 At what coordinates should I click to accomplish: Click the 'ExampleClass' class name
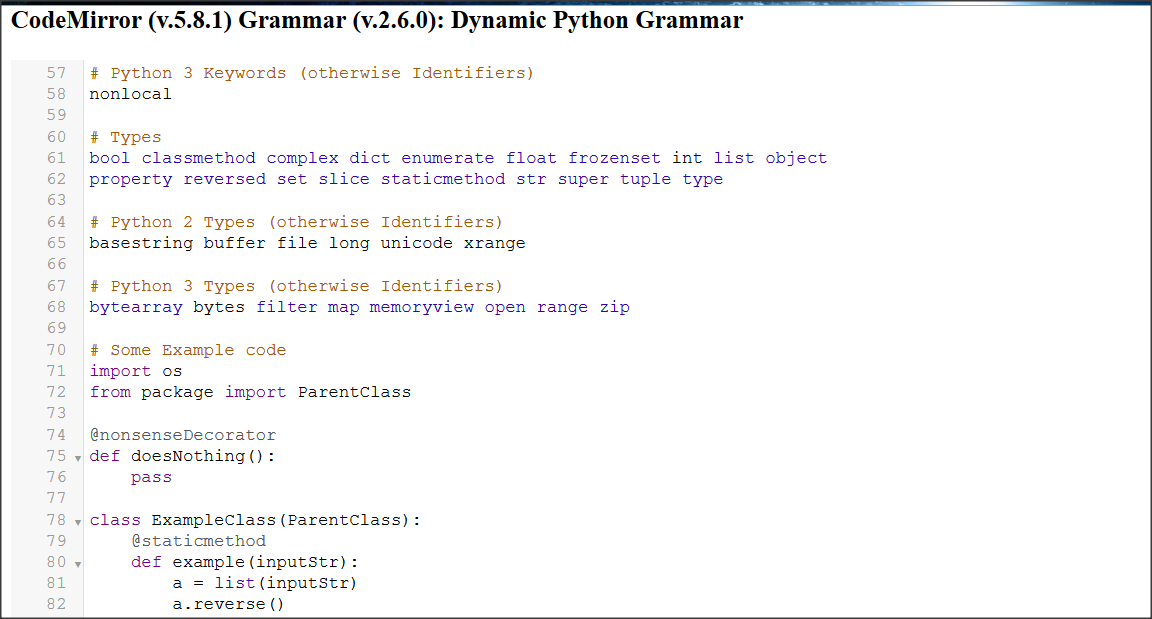click(214, 521)
